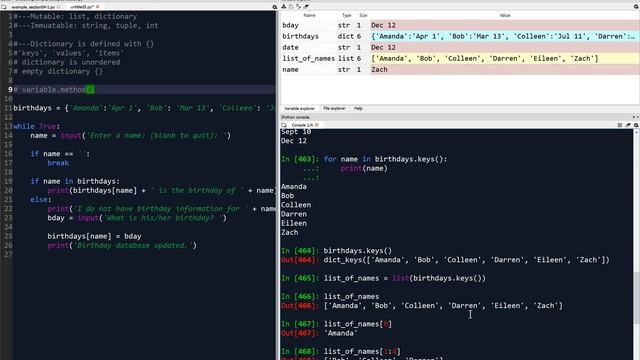Close the Console 1/A tab
This screenshot has height=360, width=640.
tap(317, 125)
